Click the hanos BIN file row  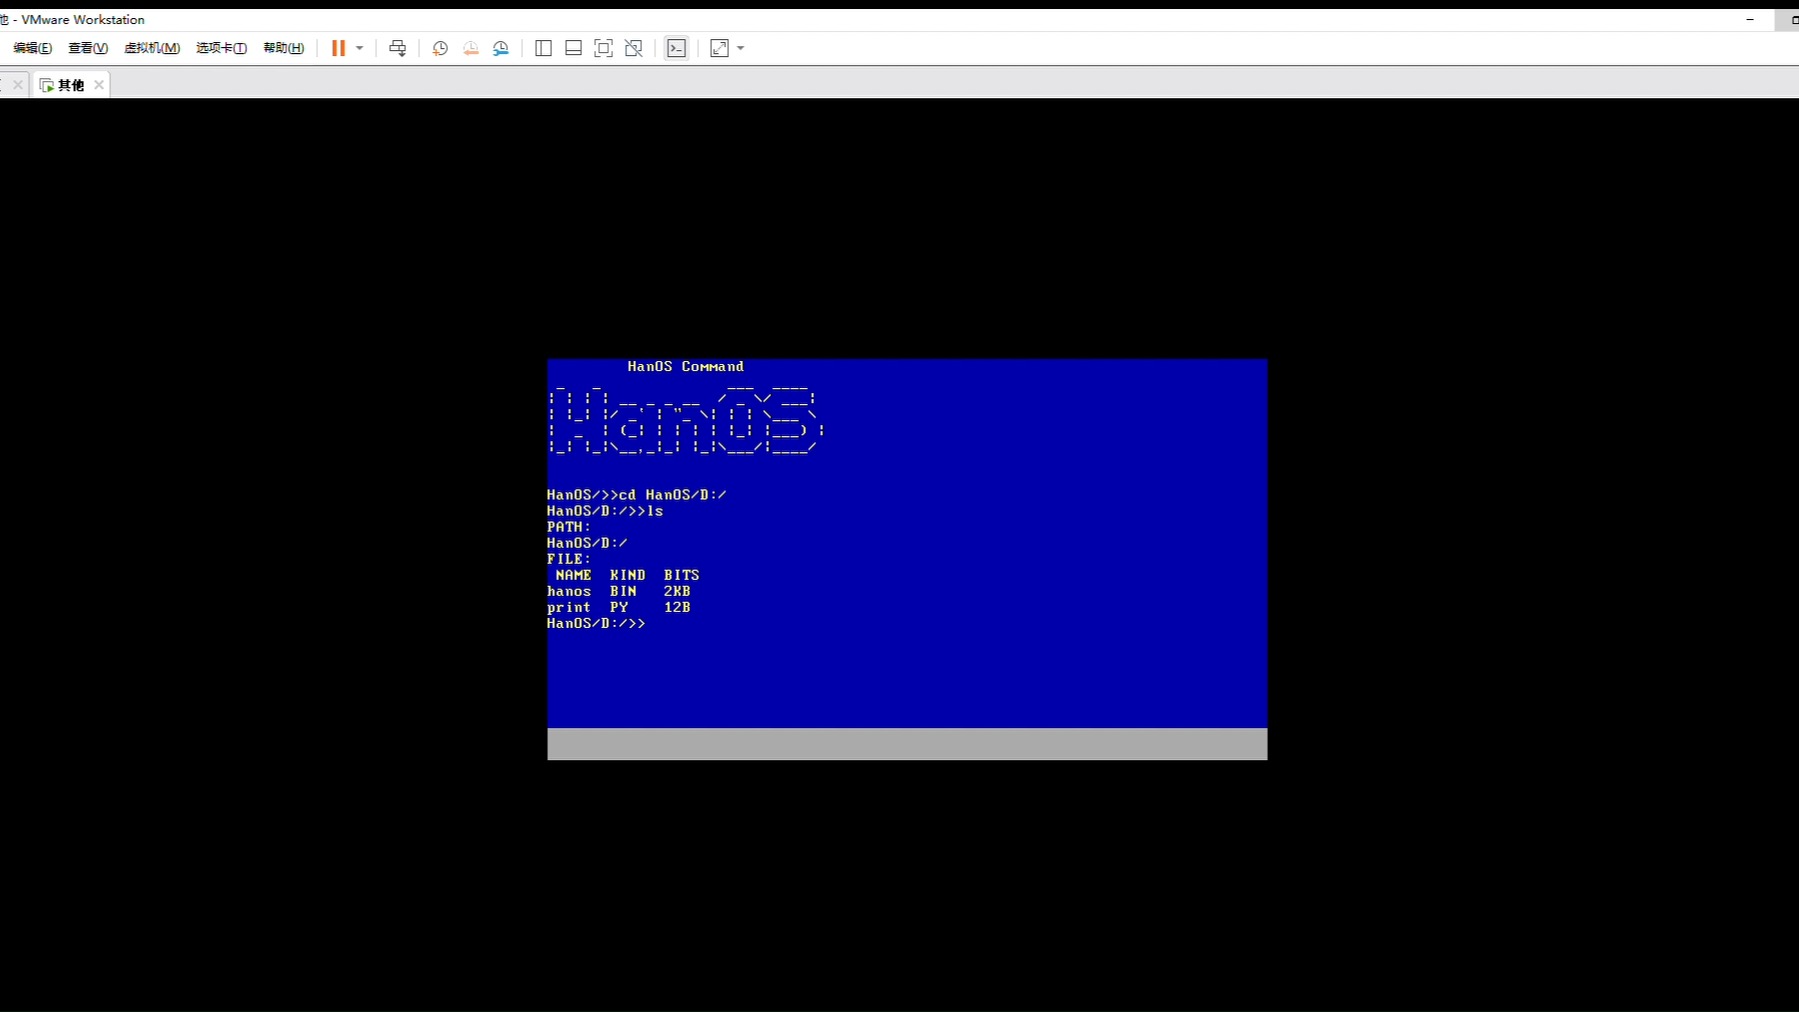click(x=619, y=591)
